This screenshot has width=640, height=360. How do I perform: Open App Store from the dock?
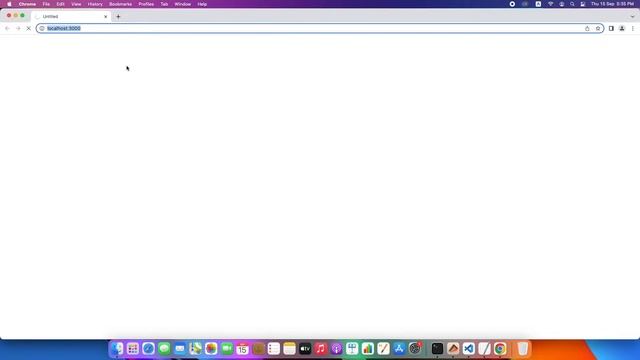[399, 349]
